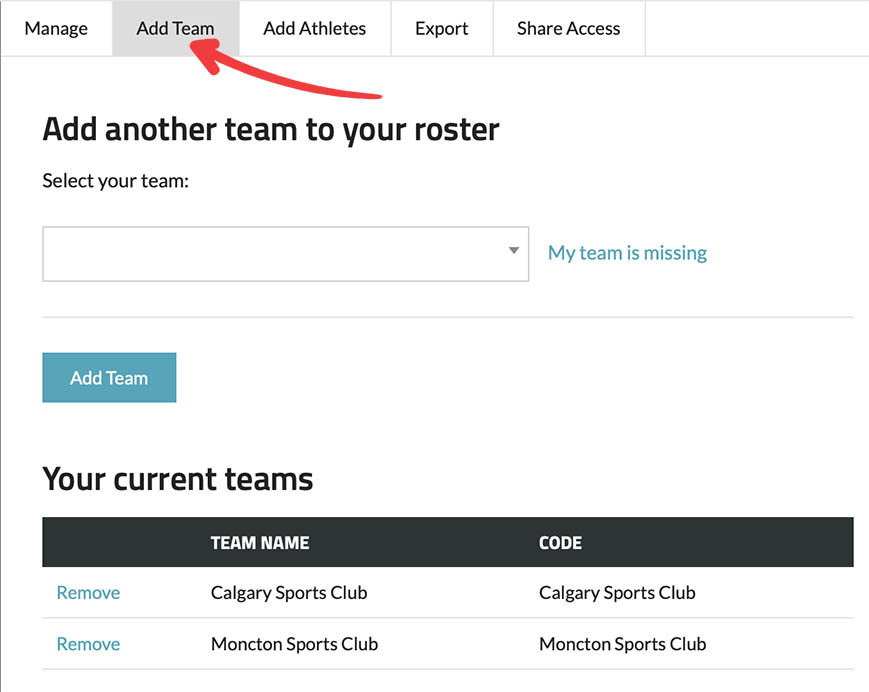The height and width of the screenshot is (692, 869).
Task: Click the My team is missing link
Action: pos(627,253)
